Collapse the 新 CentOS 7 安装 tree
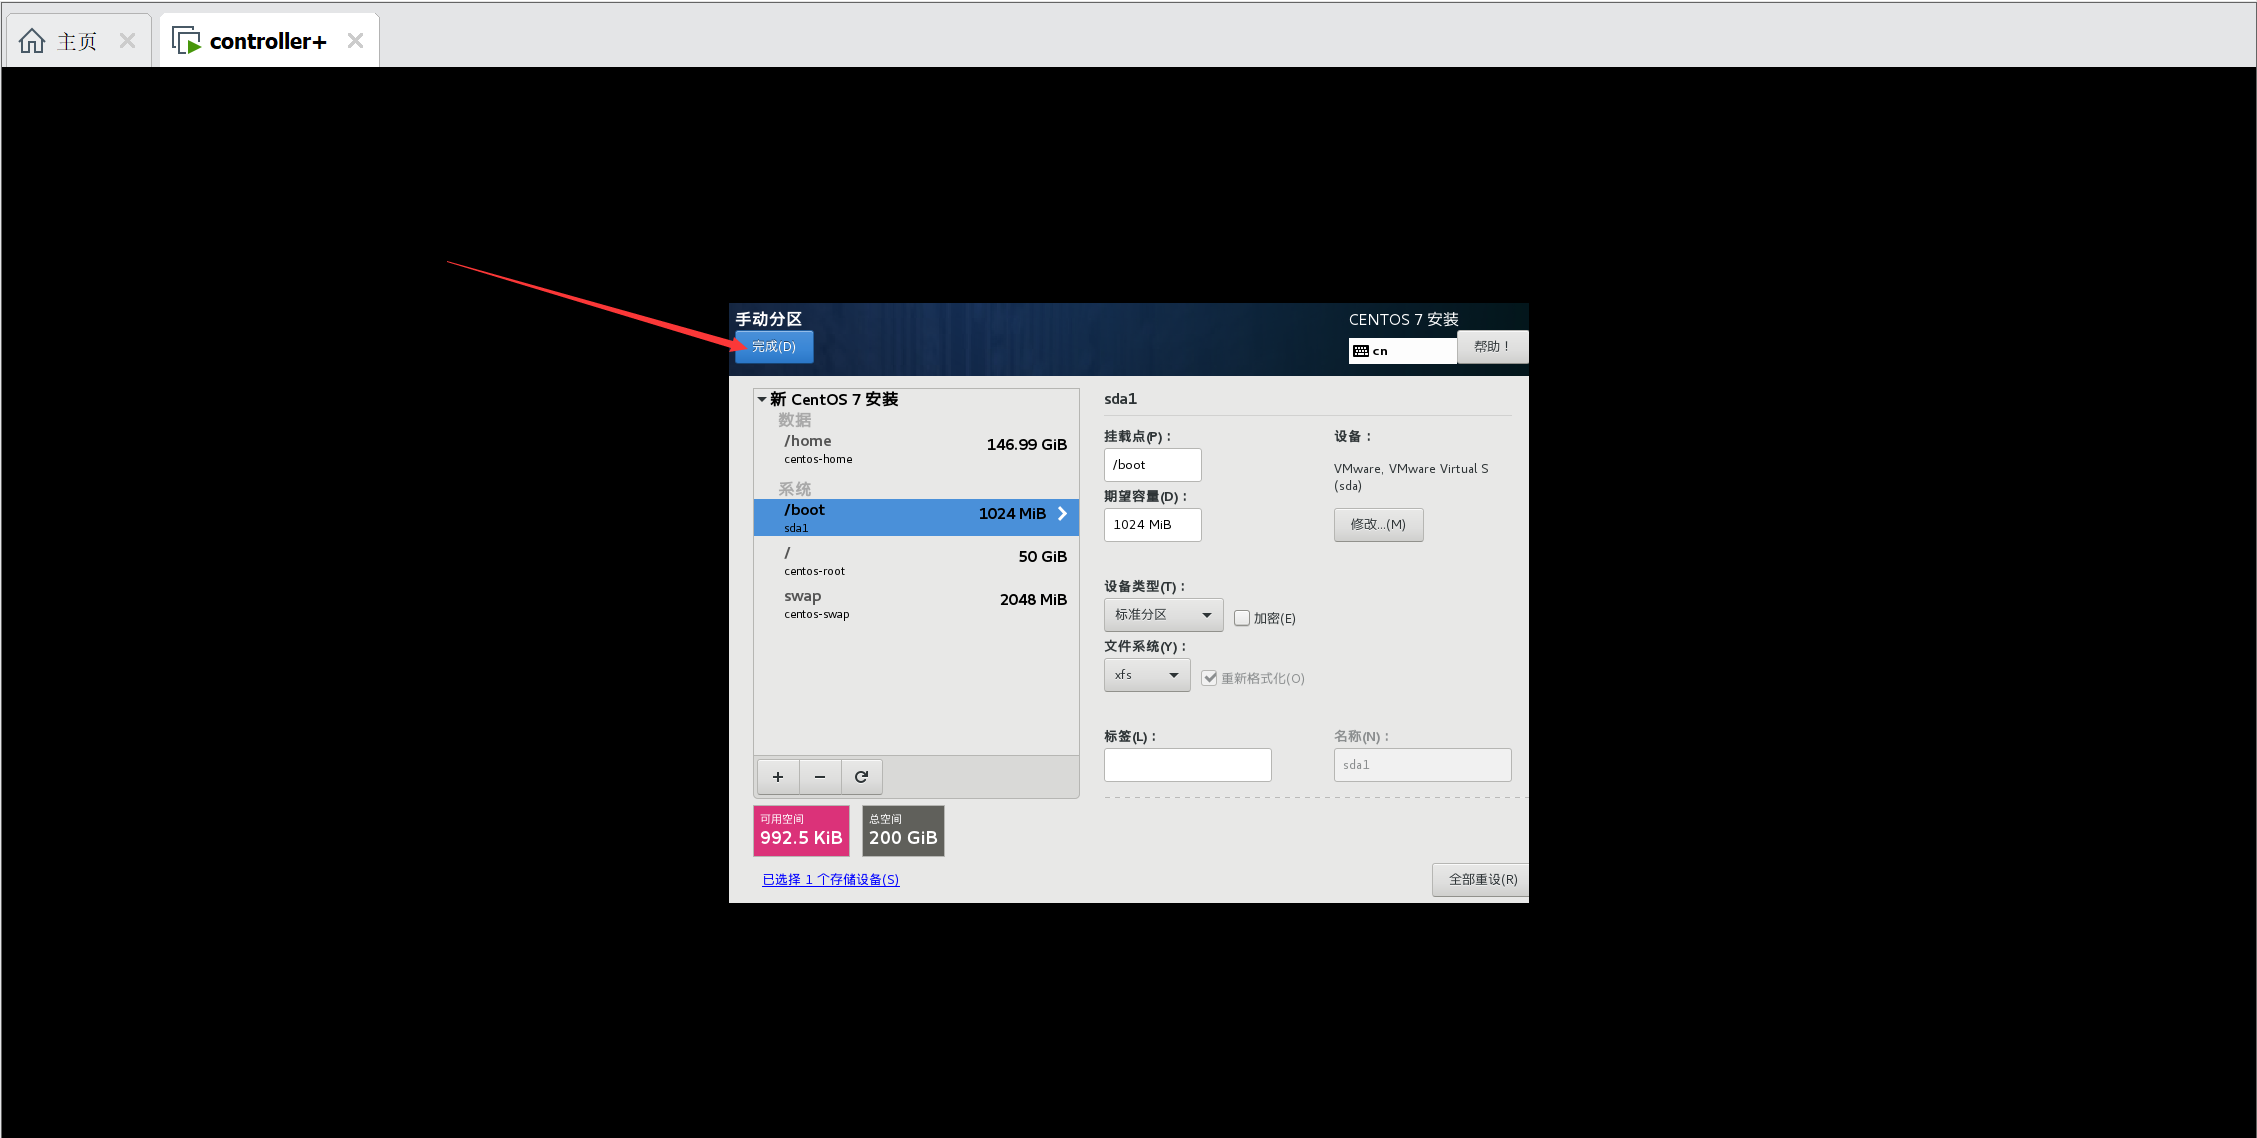 [x=762, y=399]
